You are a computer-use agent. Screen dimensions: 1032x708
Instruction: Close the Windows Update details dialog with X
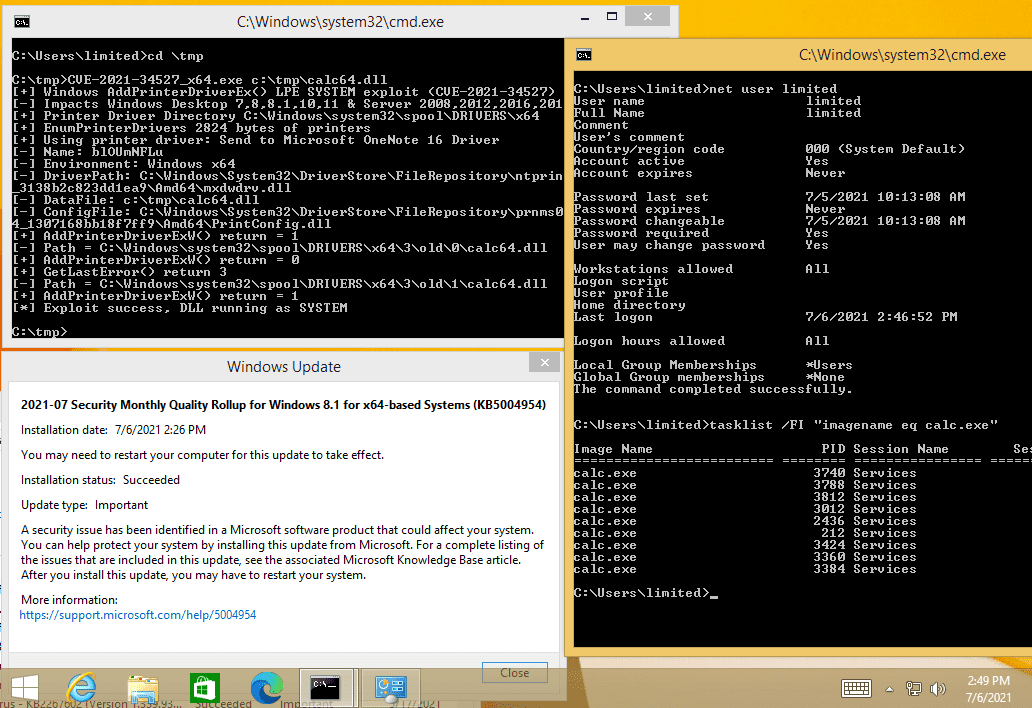(x=544, y=362)
